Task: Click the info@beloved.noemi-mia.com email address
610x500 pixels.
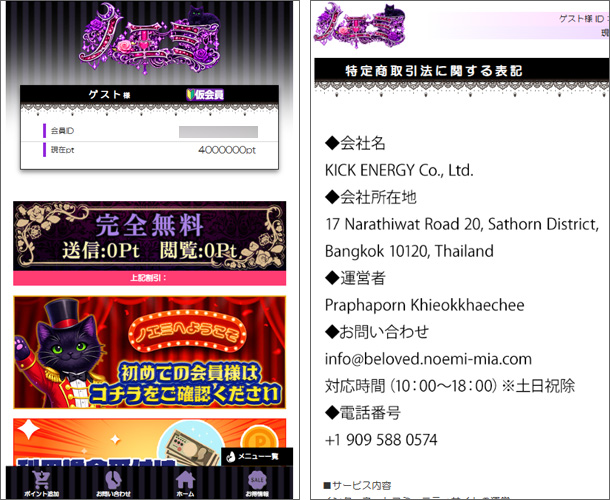Action: [x=428, y=358]
